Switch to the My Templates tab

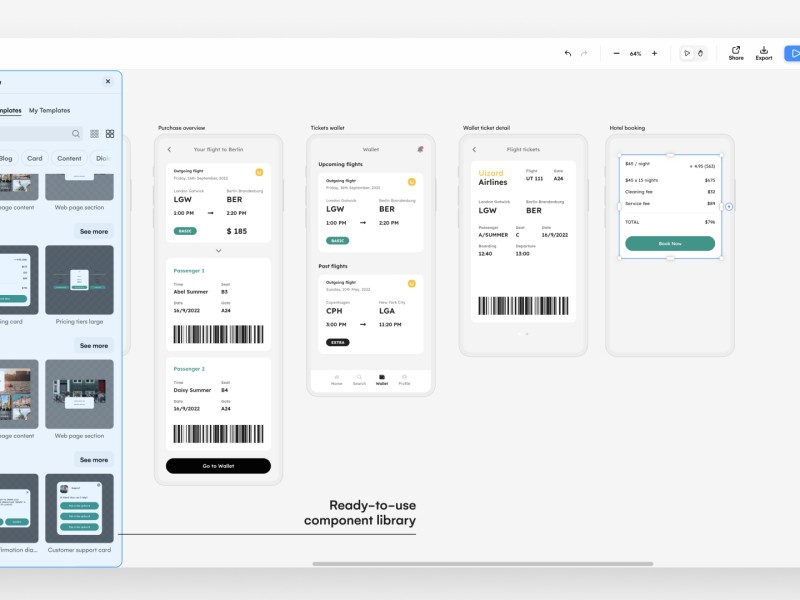49,110
